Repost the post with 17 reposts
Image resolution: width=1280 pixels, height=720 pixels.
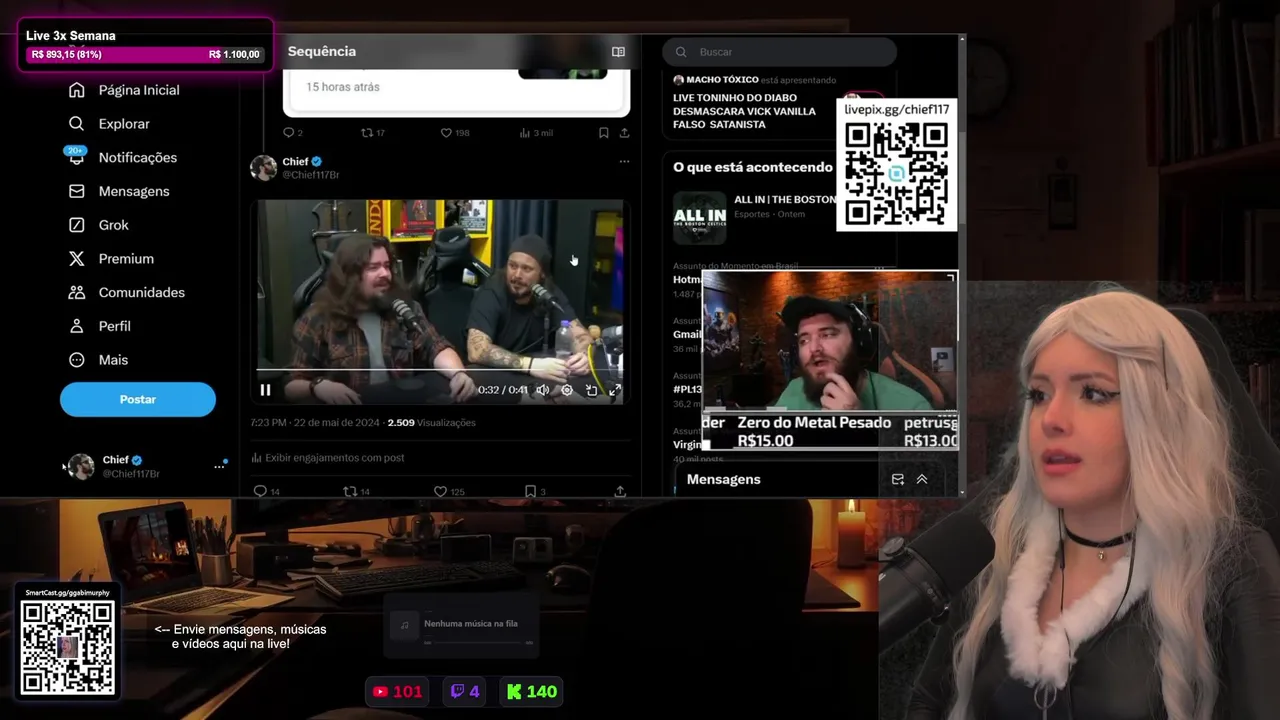[x=367, y=133]
